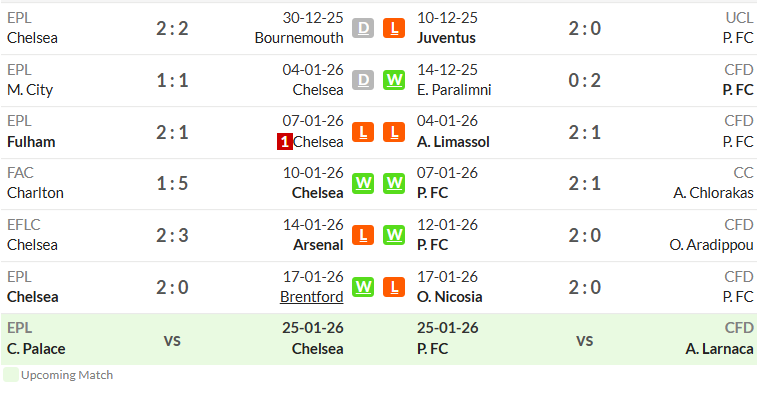
Task: Click the L badge for Fulham vs Chelsea
Action: 363,132
